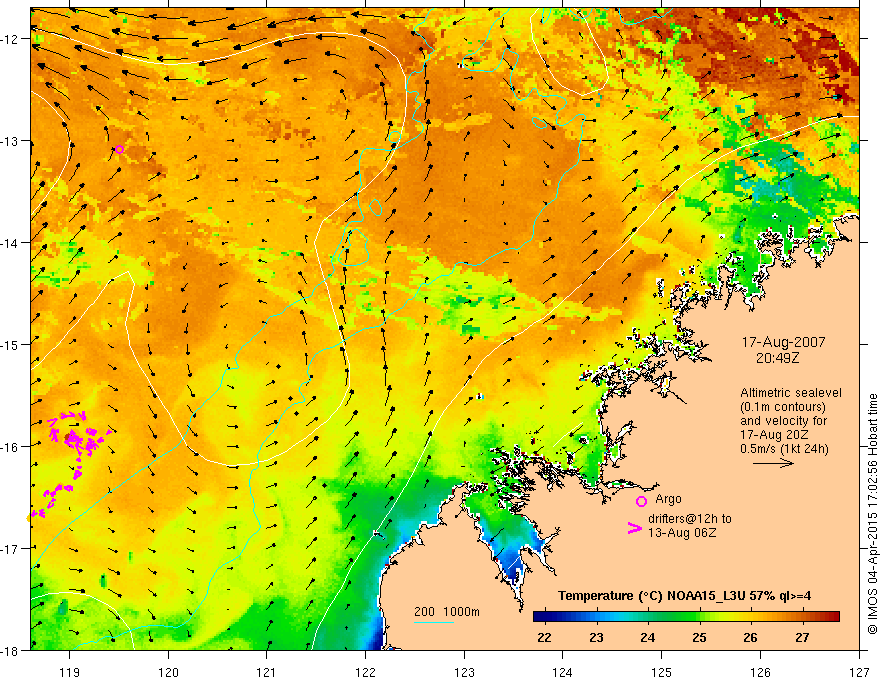Click the latitude axis label -17
Image resolution: width=880 pixels, height=680 pixels.
[x=11, y=549]
